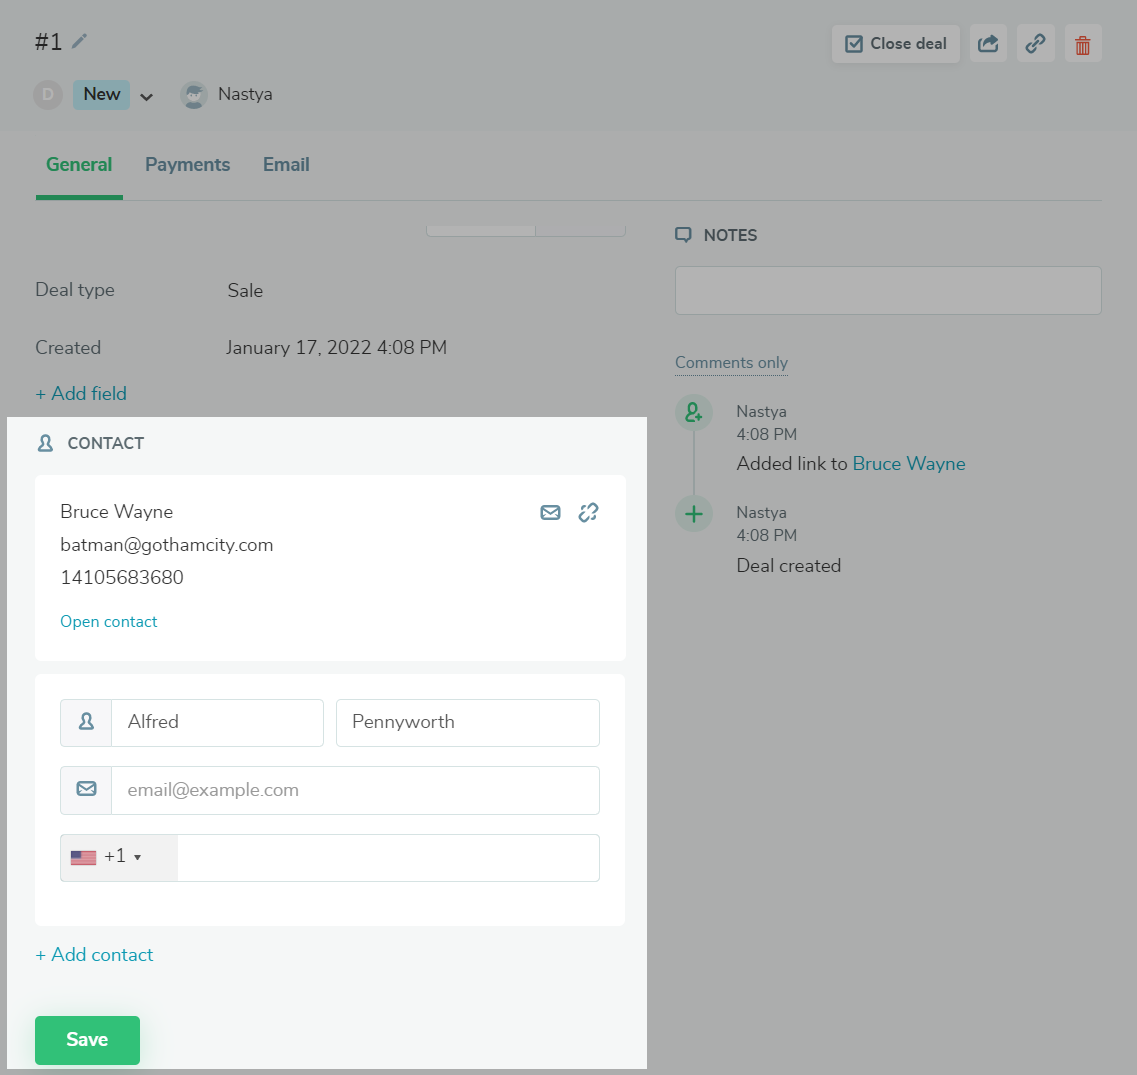Click the D pipeline avatar circle
The image size is (1137, 1075).
coord(48,95)
